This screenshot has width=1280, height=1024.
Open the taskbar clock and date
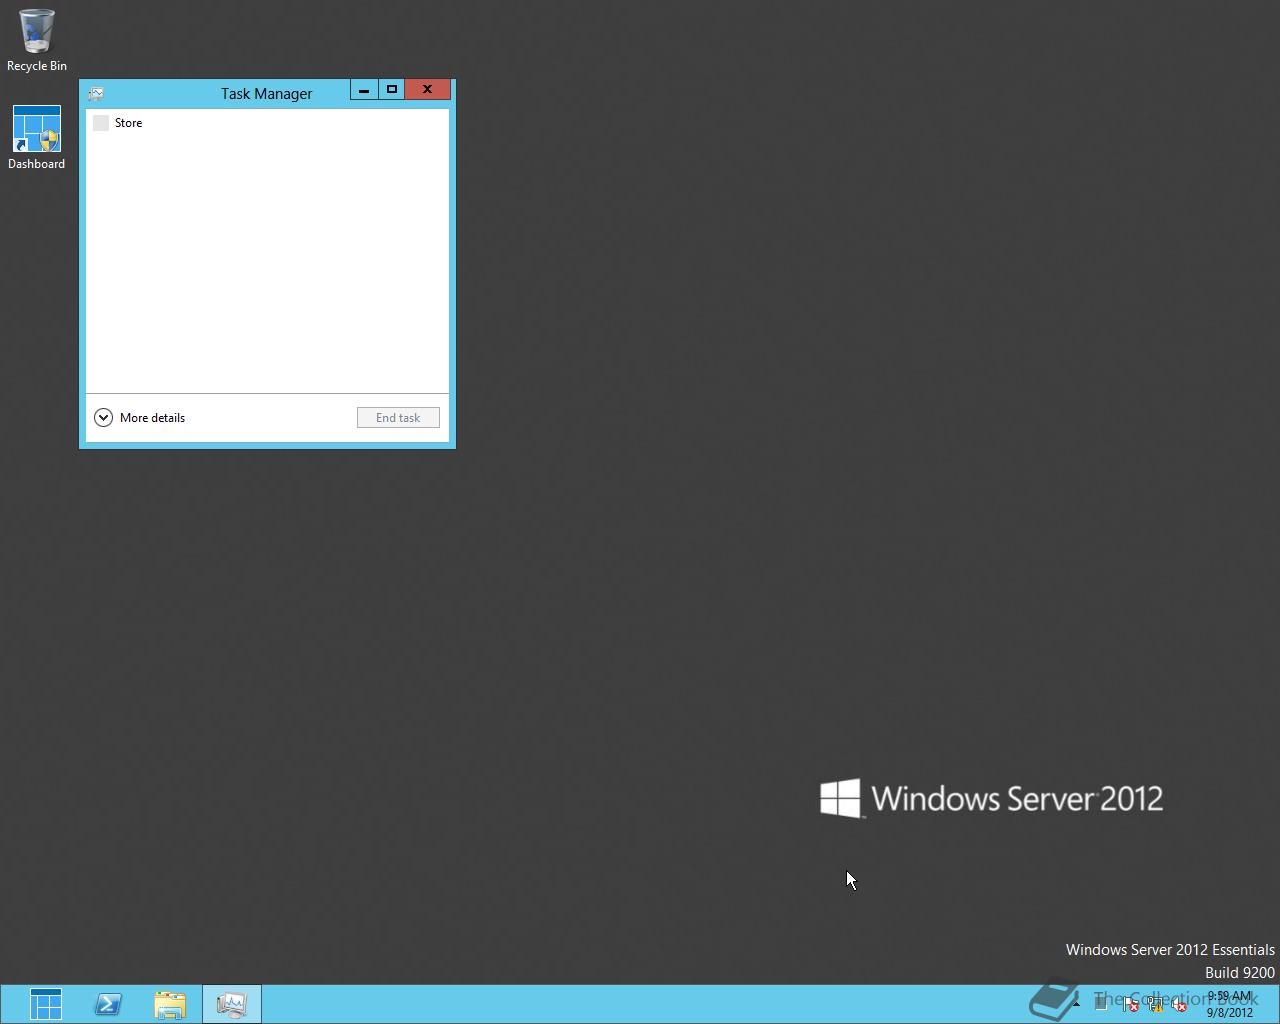(1230, 1004)
